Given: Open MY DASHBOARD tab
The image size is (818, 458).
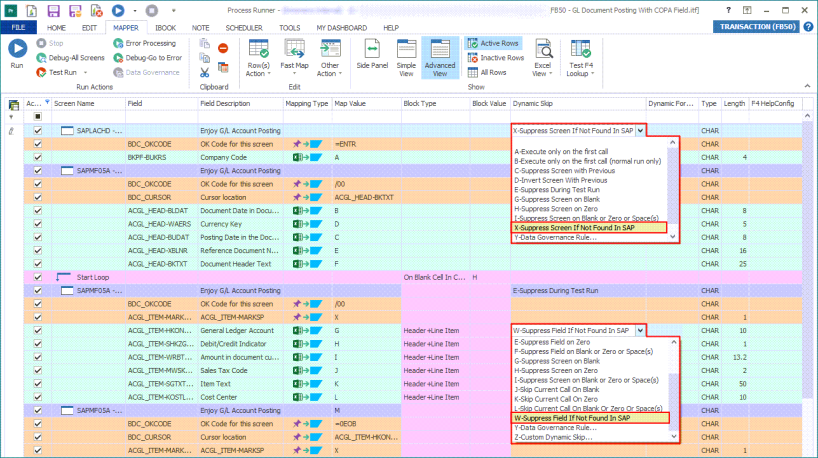Looking at the screenshot, I should point(342,28).
